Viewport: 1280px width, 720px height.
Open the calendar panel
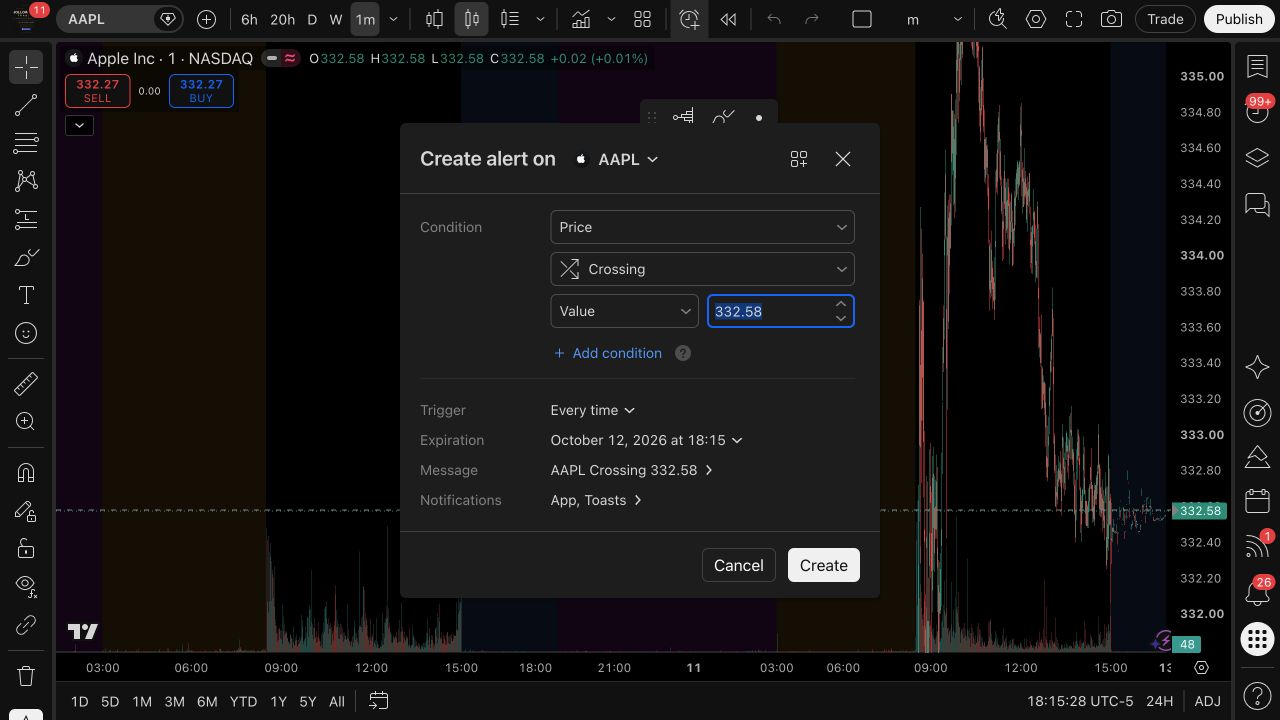click(1257, 501)
